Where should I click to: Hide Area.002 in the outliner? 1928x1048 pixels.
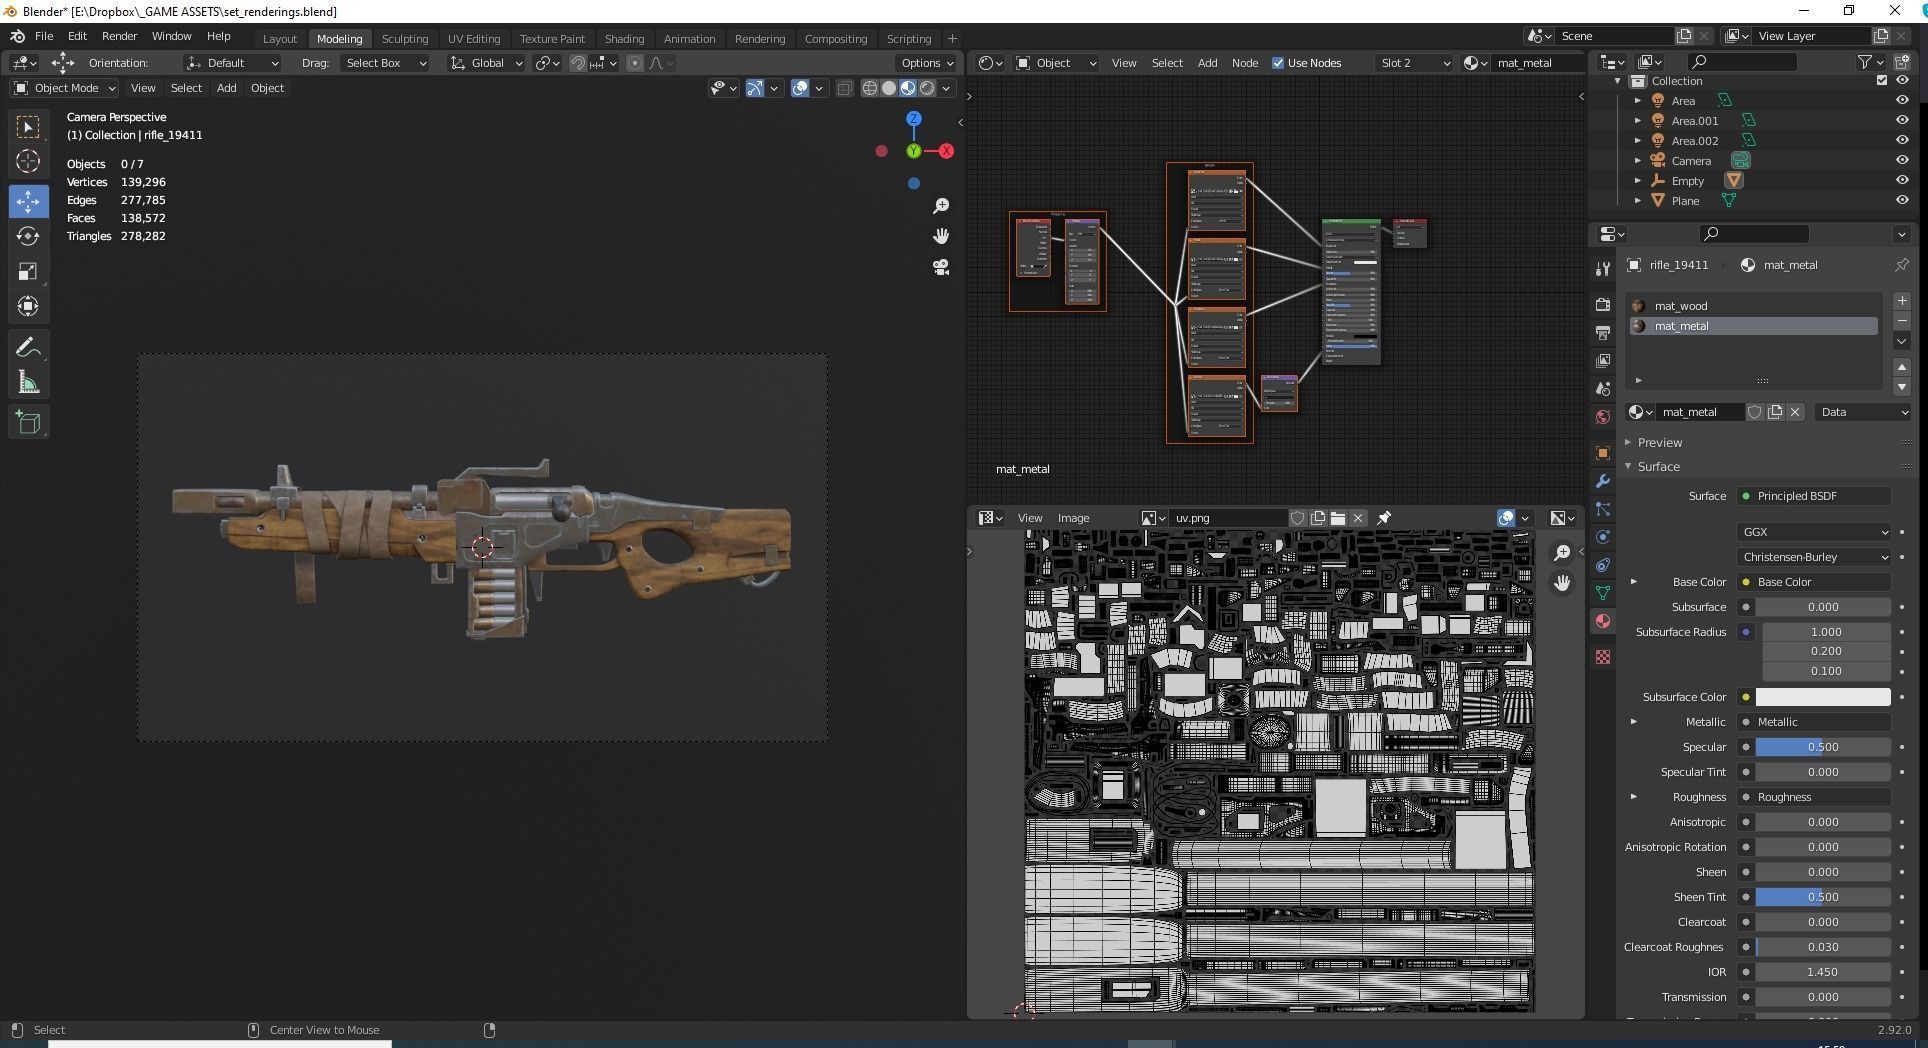click(x=1902, y=140)
